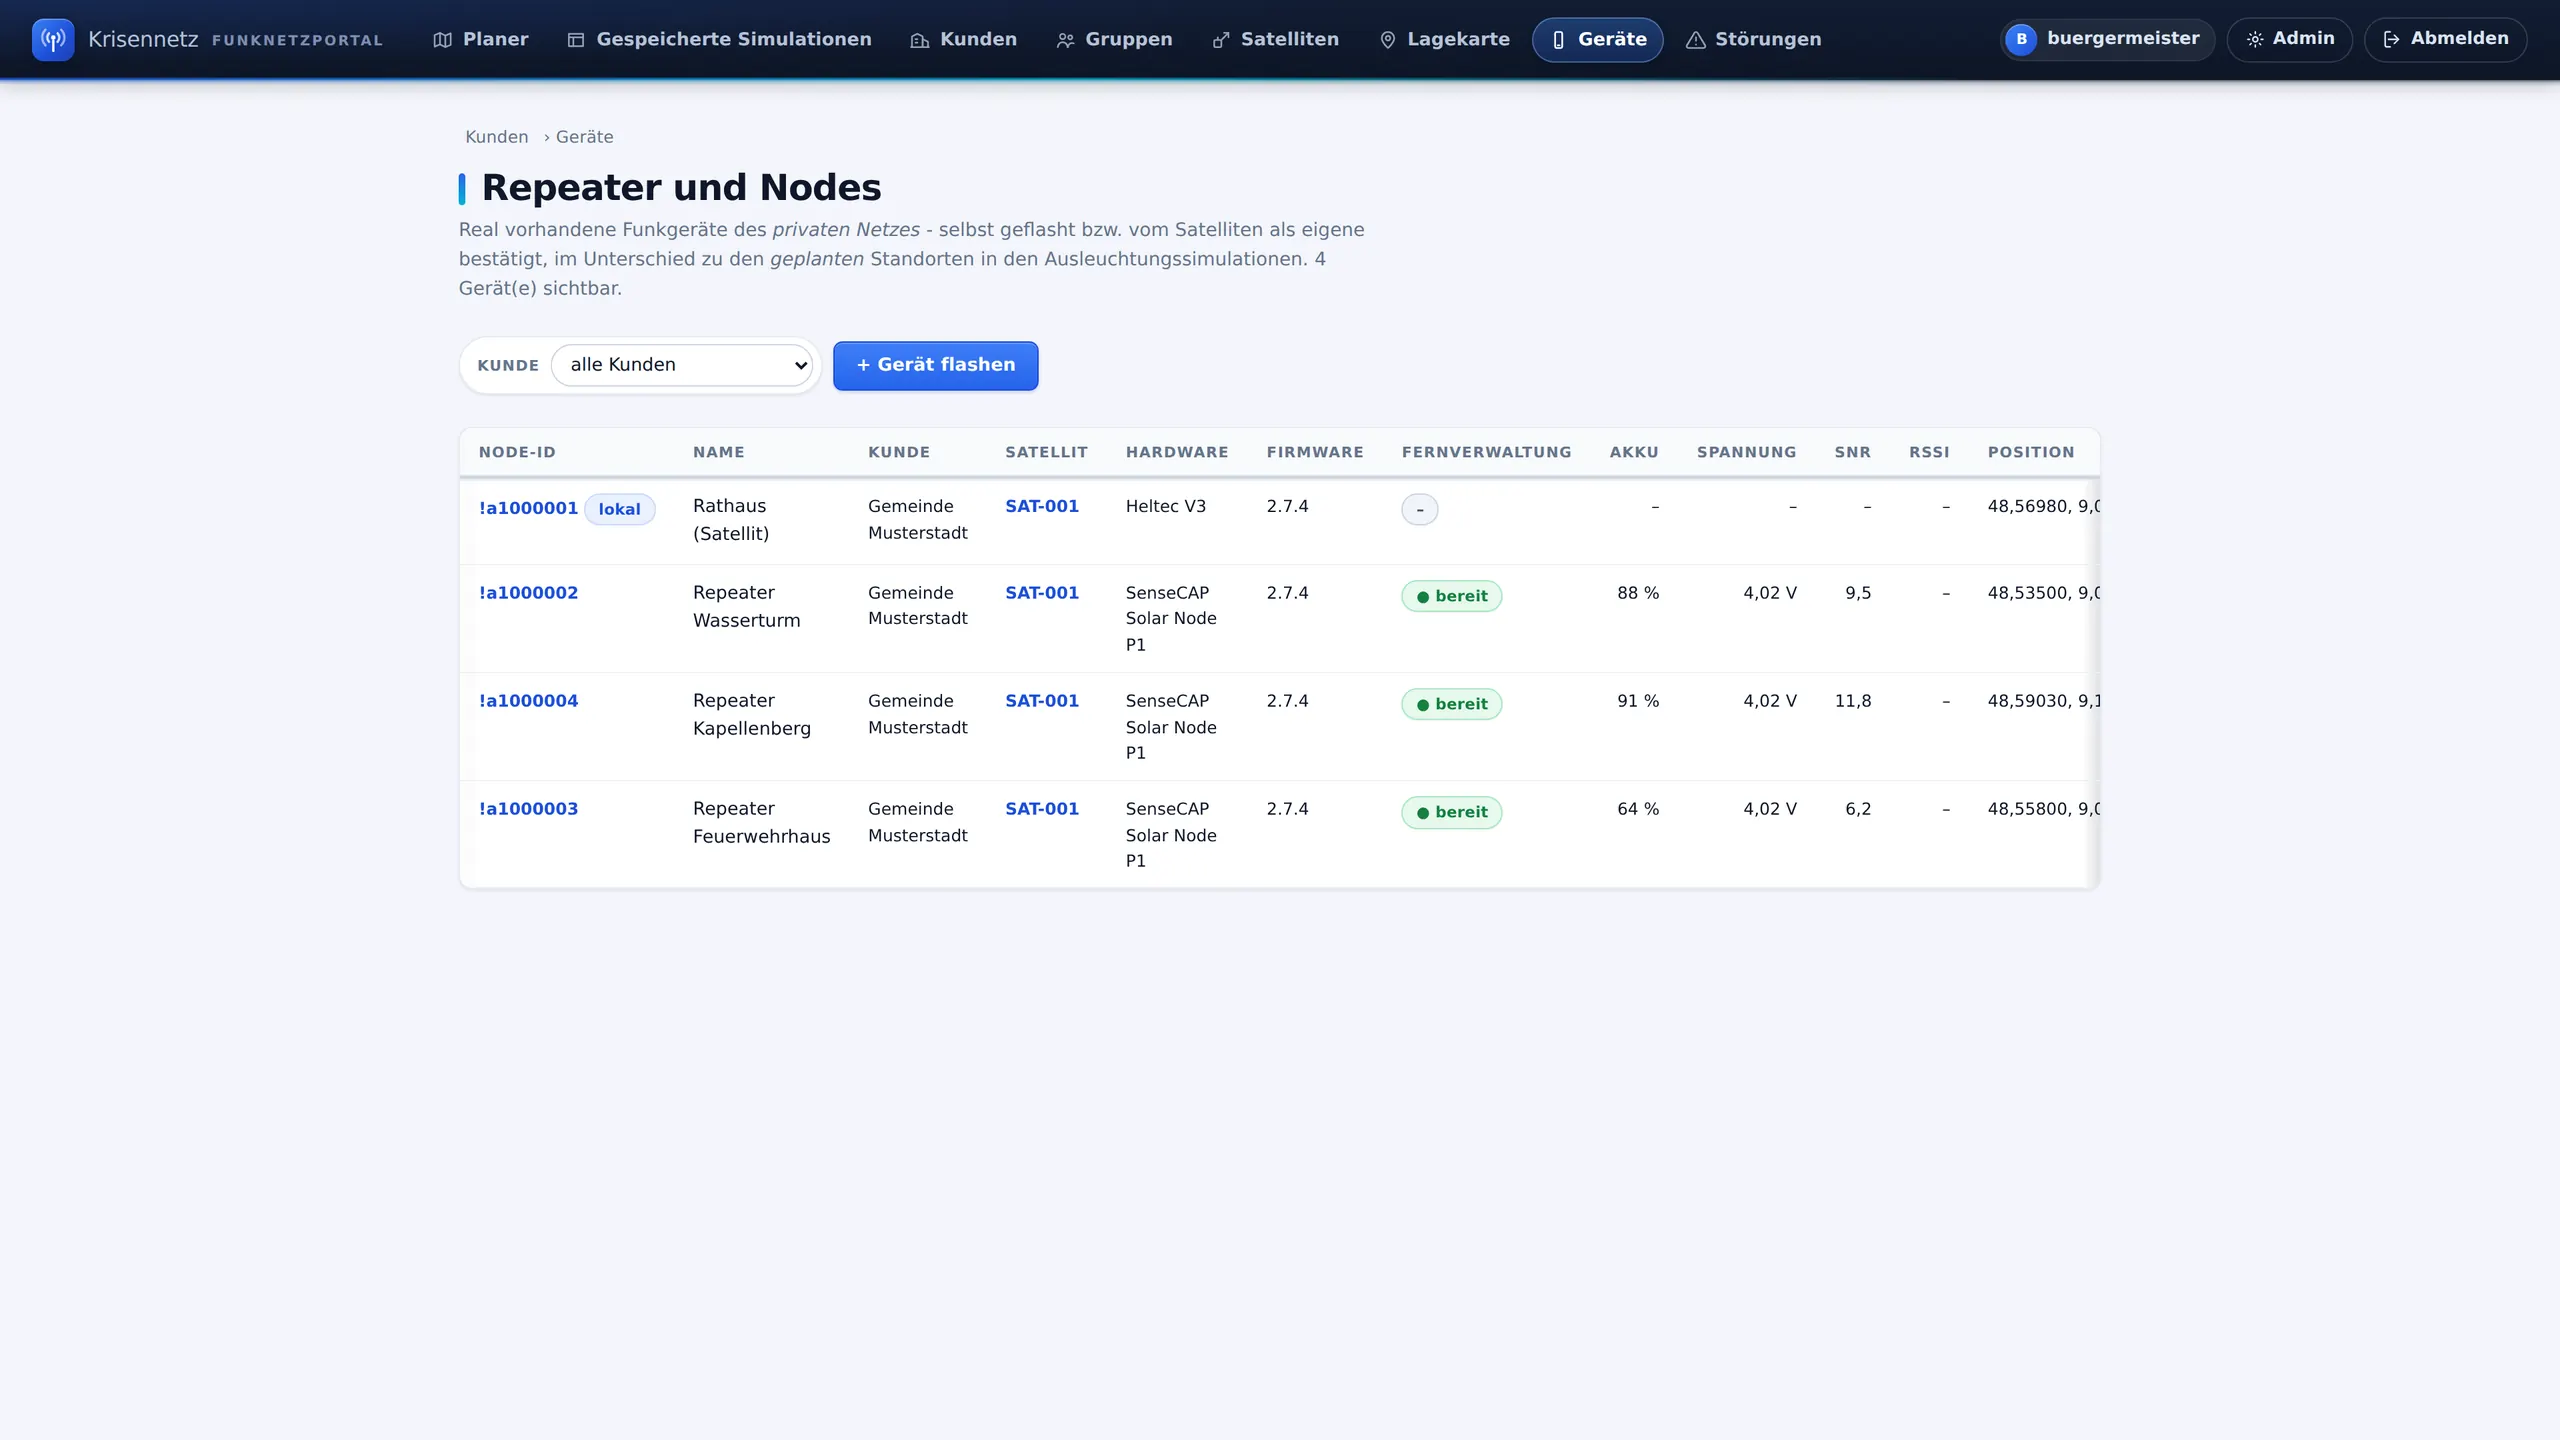2560x1440 pixels.
Task: Click the Abmelden logout arrow icon
Action: pyautogui.click(x=2392, y=40)
